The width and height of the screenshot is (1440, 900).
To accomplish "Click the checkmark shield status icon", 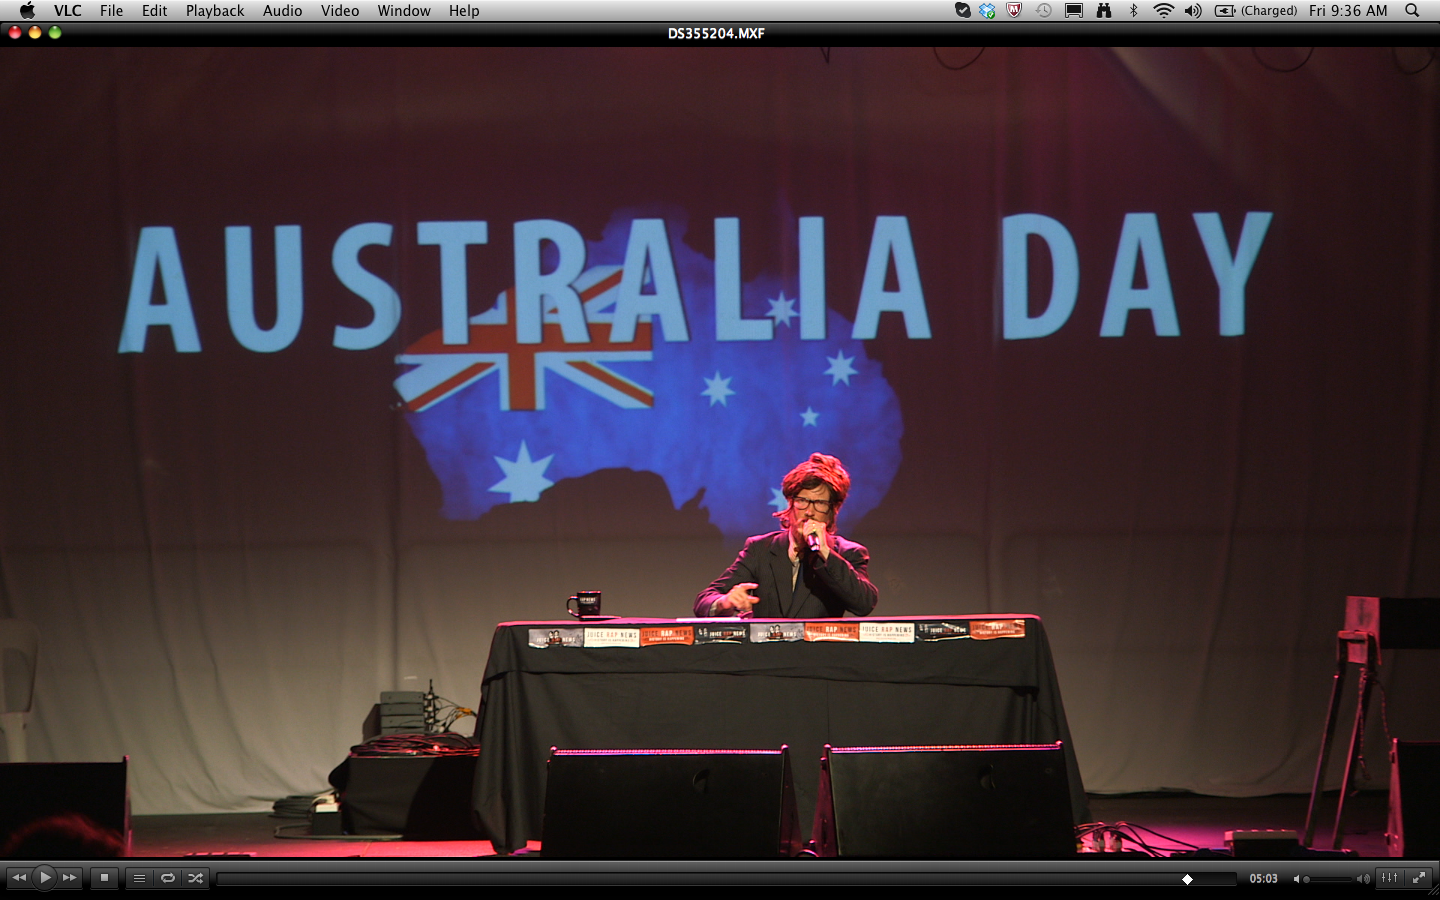I will pos(962,11).
